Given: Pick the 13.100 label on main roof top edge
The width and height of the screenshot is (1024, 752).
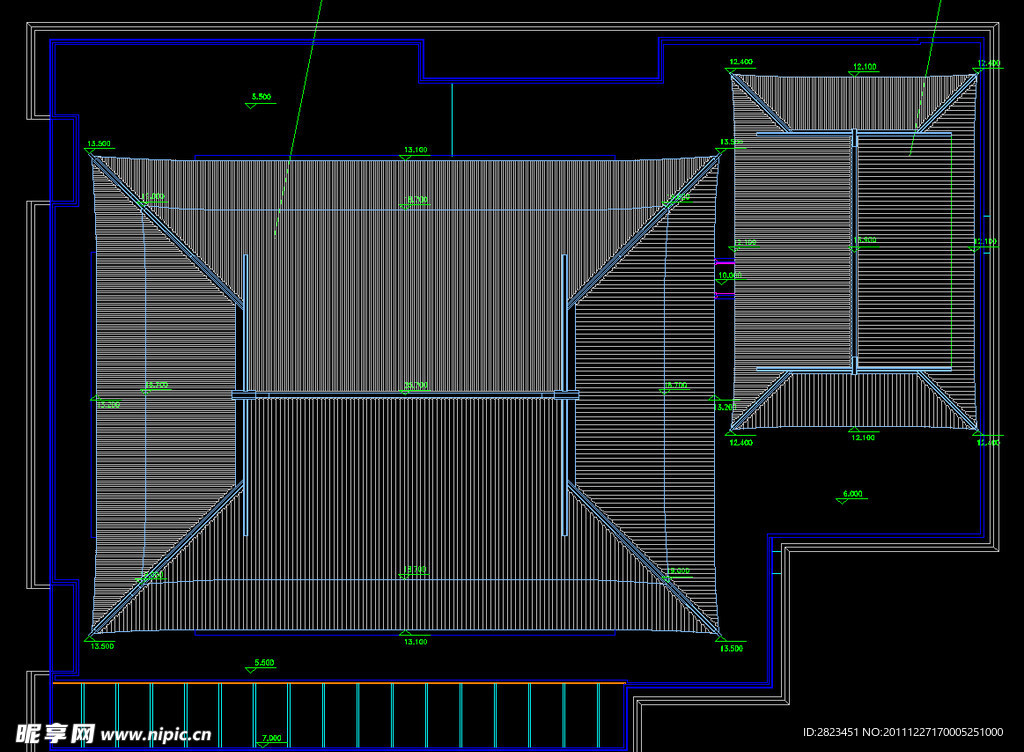Looking at the screenshot, I should [x=415, y=150].
